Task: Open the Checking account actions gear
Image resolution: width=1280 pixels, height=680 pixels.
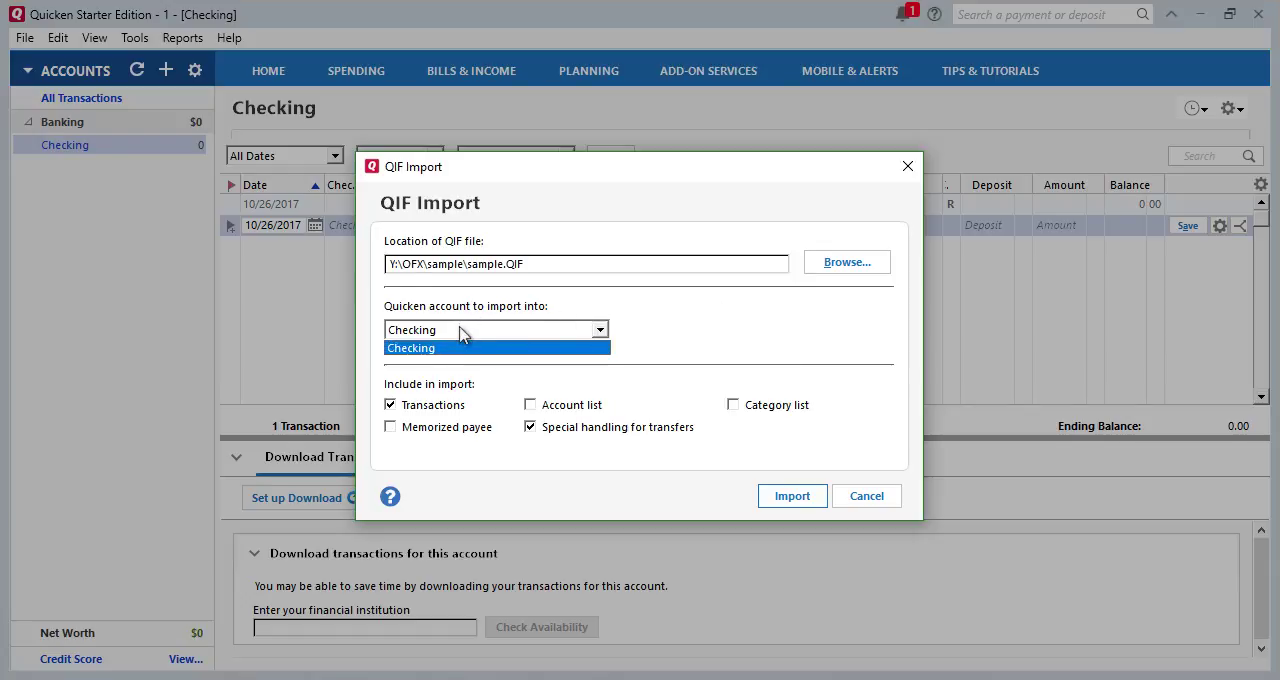Action: [x=1232, y=108]
